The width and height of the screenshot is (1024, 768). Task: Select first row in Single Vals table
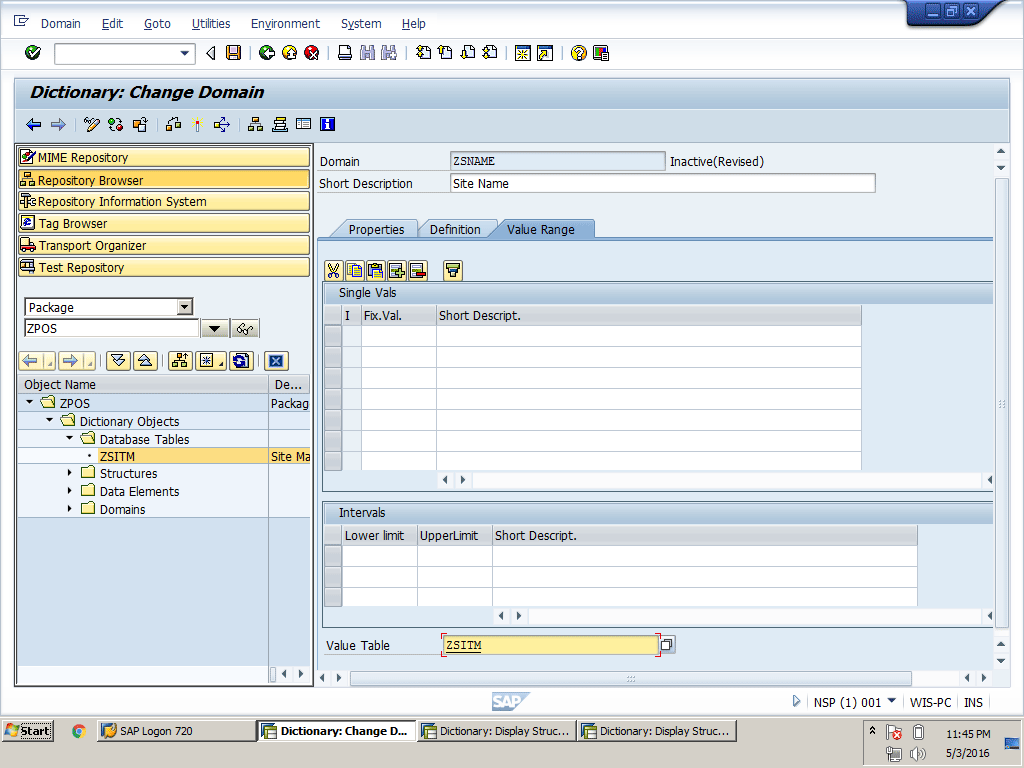(x=333, y=336)
